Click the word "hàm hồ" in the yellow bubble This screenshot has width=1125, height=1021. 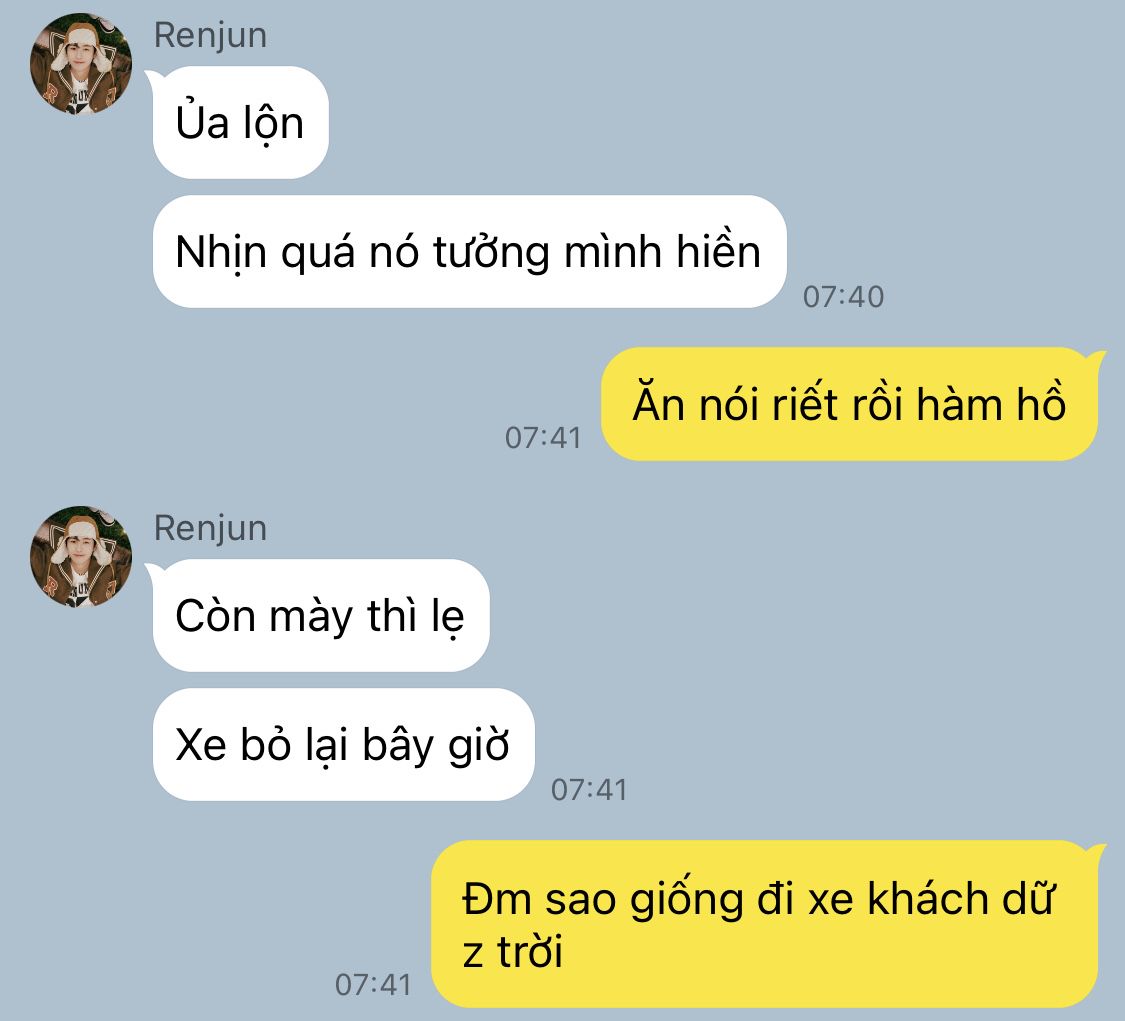point(991,402)
